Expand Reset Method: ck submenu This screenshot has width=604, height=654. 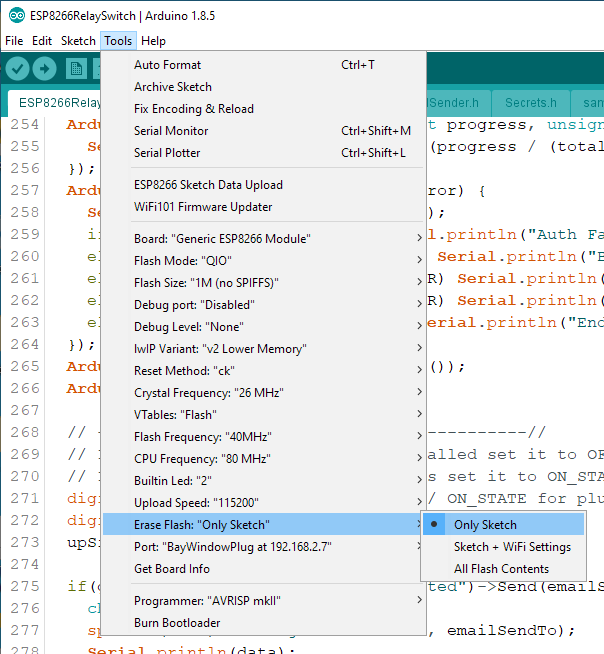[x=264, y=371]
